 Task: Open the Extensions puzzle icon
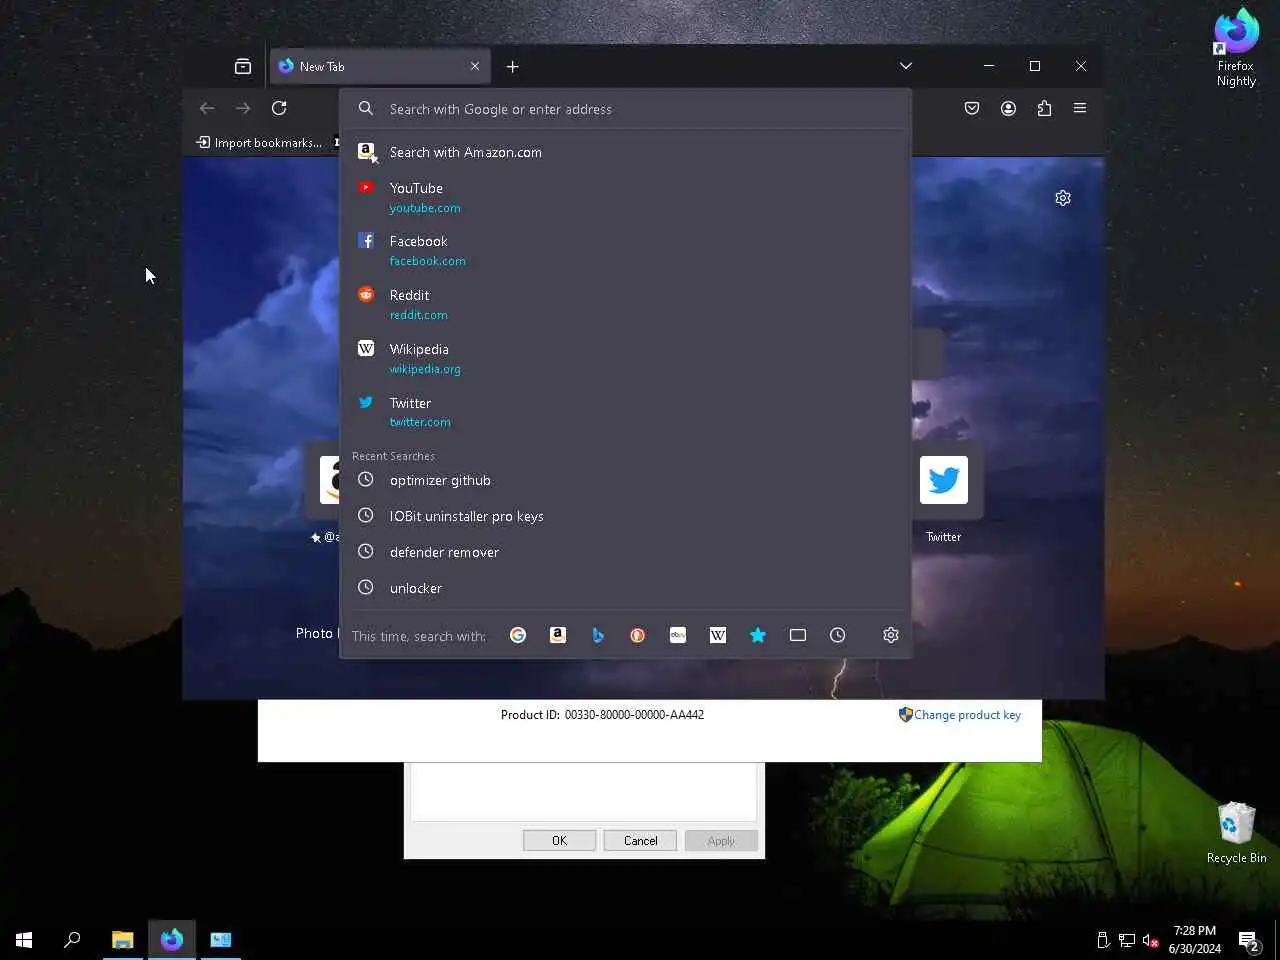pyautogui.click(x=1044, y=108)
